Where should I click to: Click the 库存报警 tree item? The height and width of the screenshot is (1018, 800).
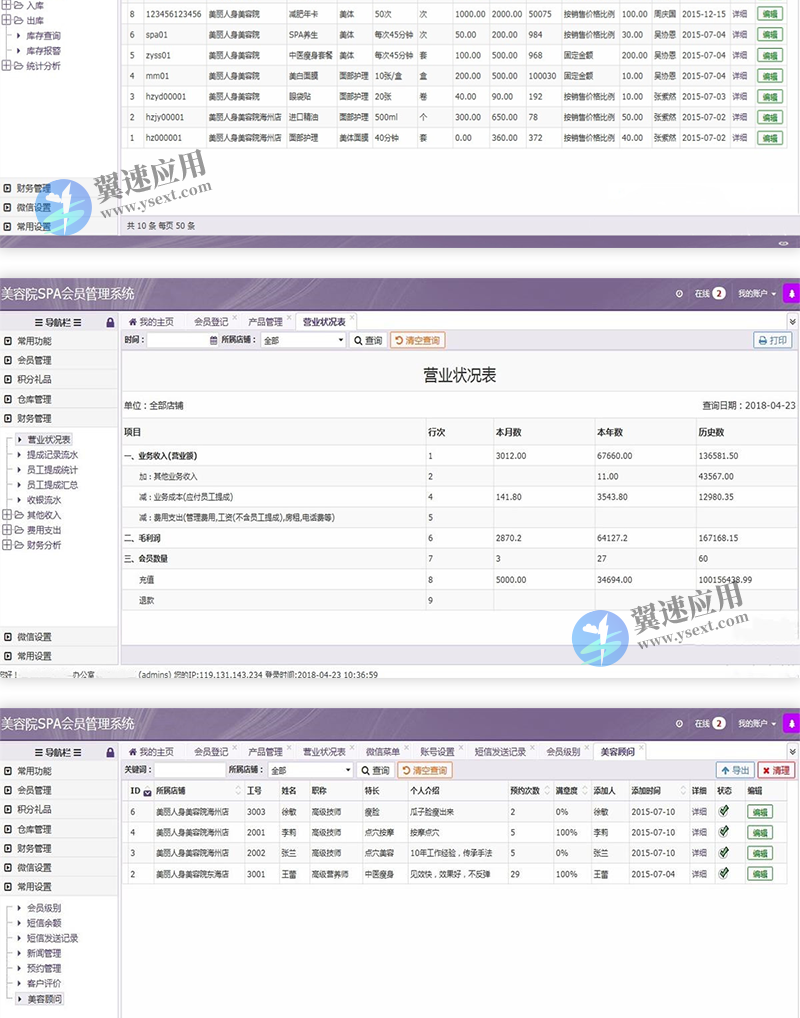coord(43,50)
